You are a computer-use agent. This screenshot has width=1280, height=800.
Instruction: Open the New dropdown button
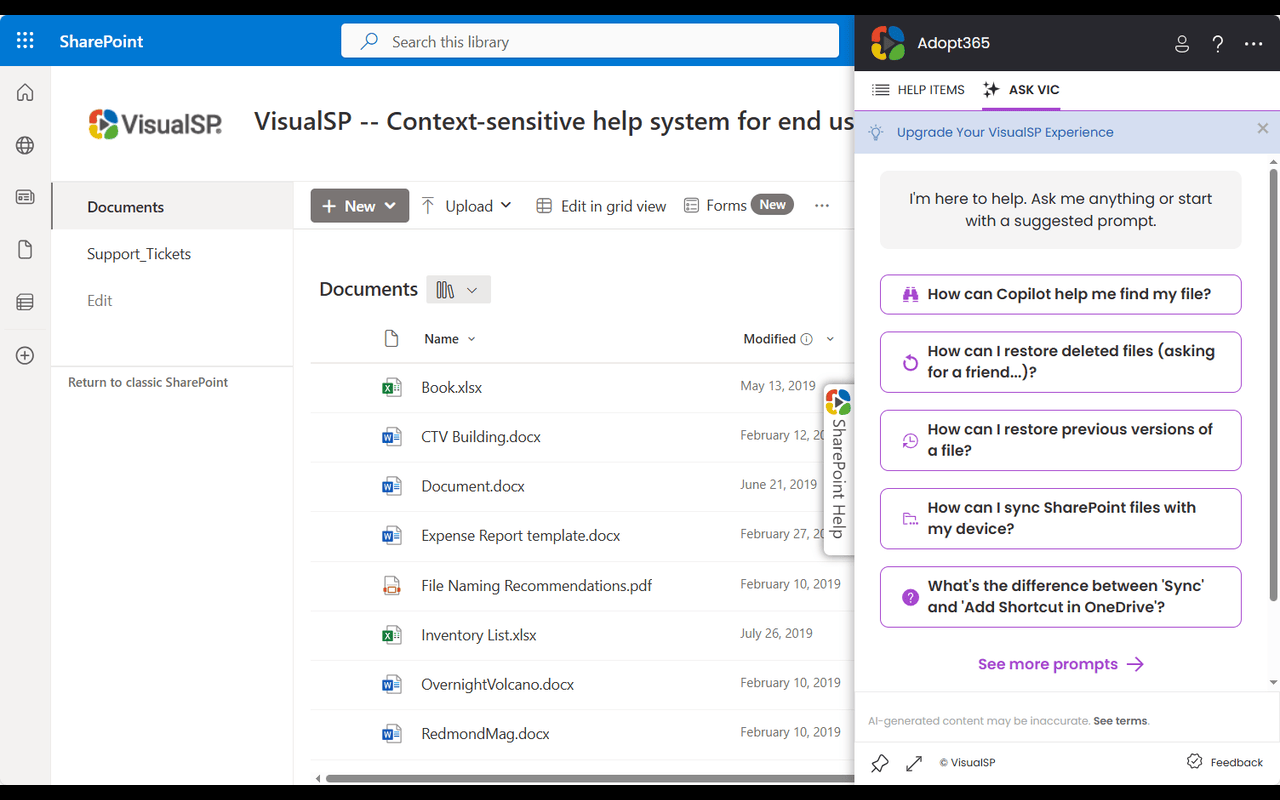(360, 206)
